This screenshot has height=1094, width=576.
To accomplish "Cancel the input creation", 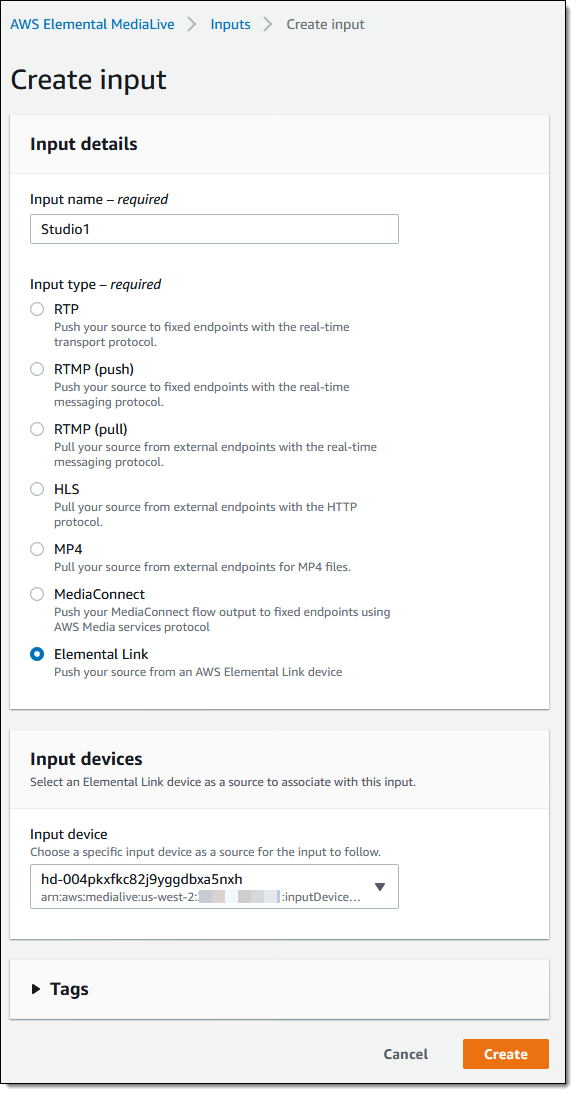I will (406, 1054).
